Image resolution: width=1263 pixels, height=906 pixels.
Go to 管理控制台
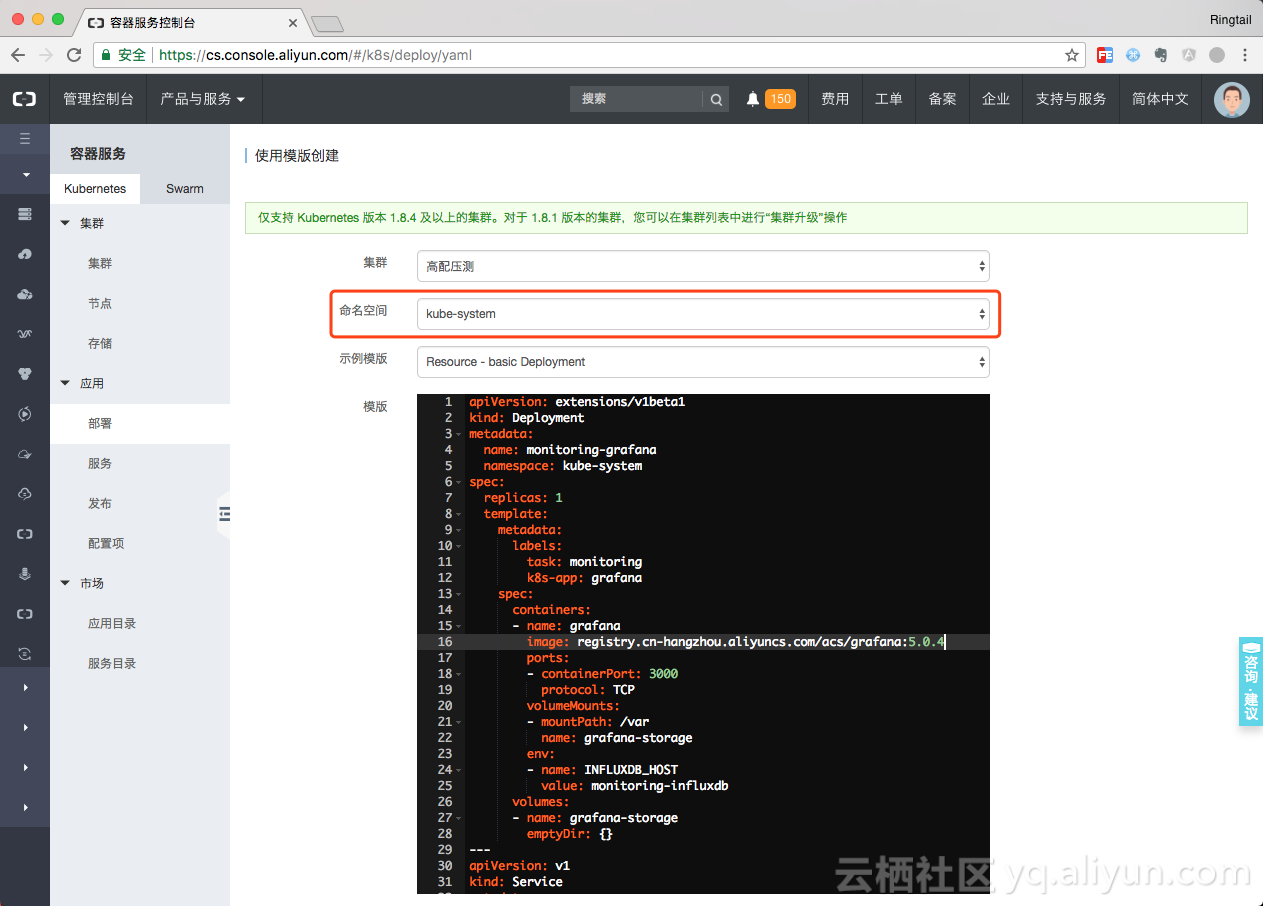[x=98, y=99]
